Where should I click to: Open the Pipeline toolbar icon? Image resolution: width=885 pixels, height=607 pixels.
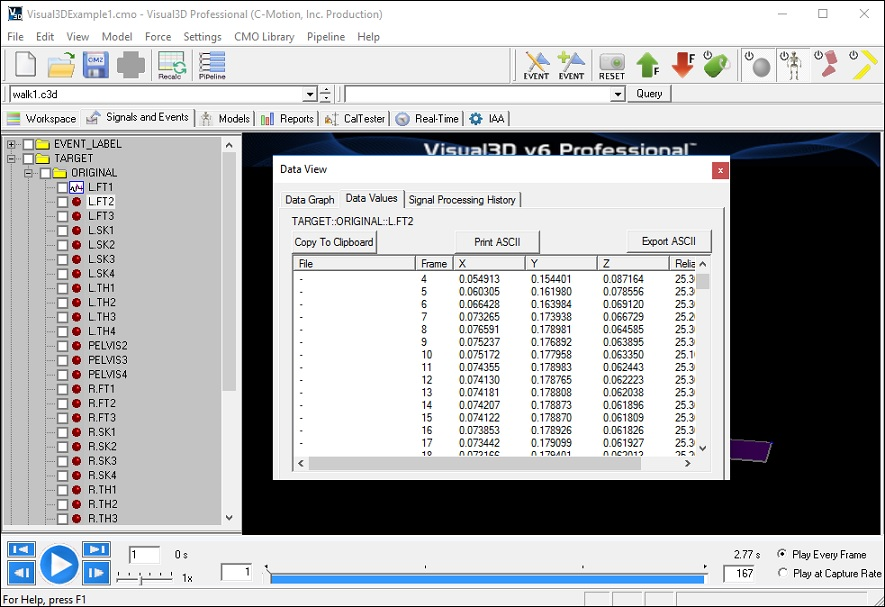point(212,65)
